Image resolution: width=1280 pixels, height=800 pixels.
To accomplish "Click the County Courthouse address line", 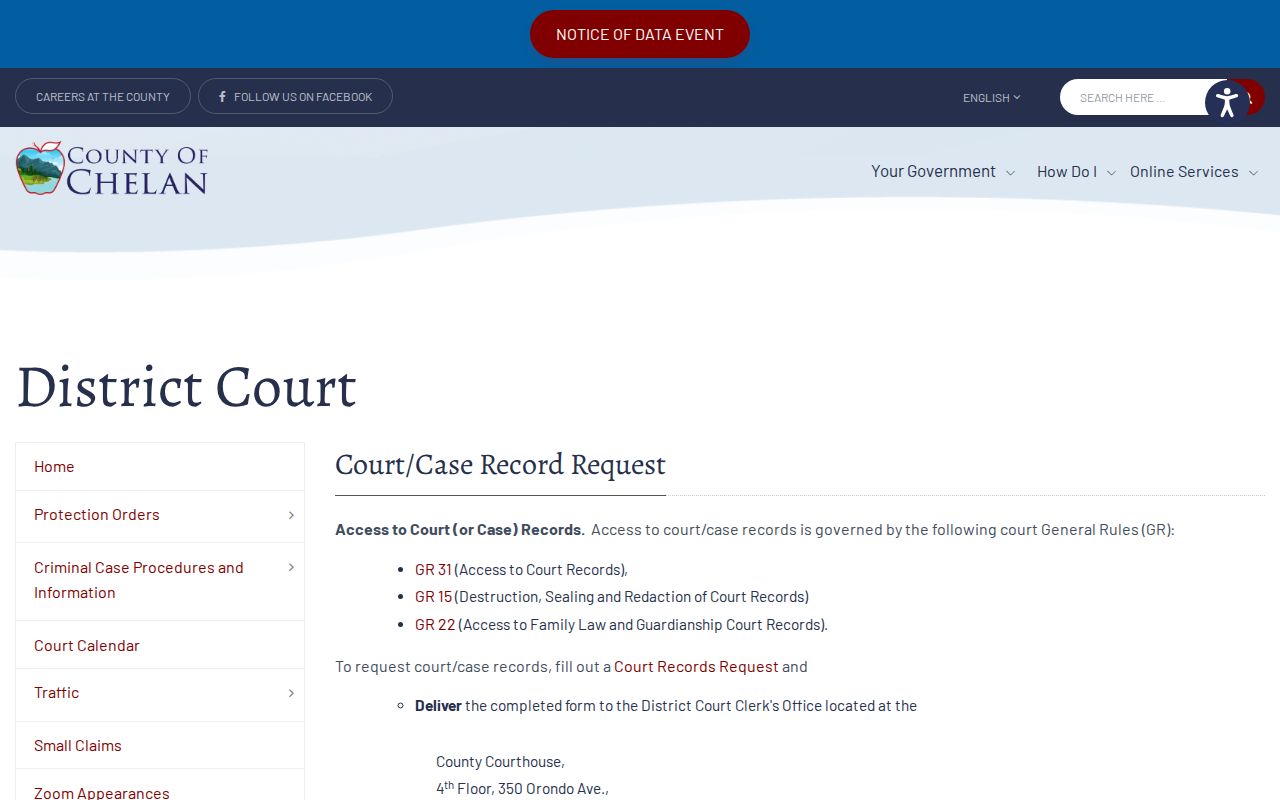I will coord(500,762).
